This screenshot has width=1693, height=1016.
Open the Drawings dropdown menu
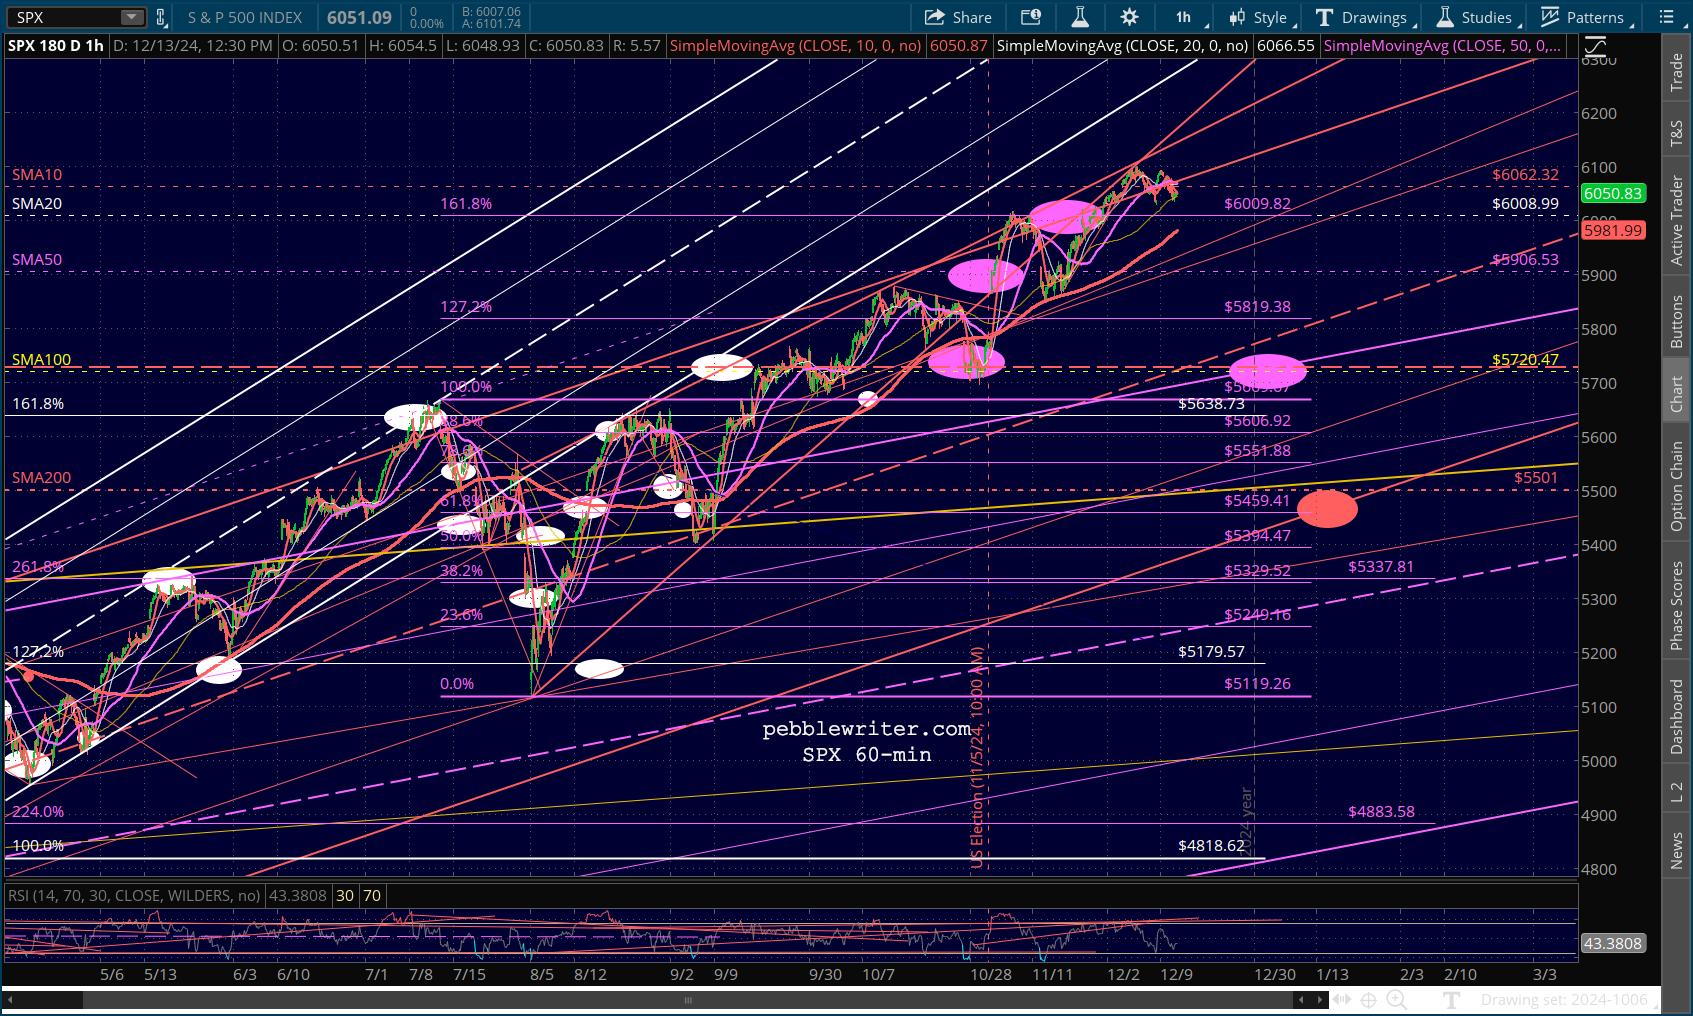1364,17
